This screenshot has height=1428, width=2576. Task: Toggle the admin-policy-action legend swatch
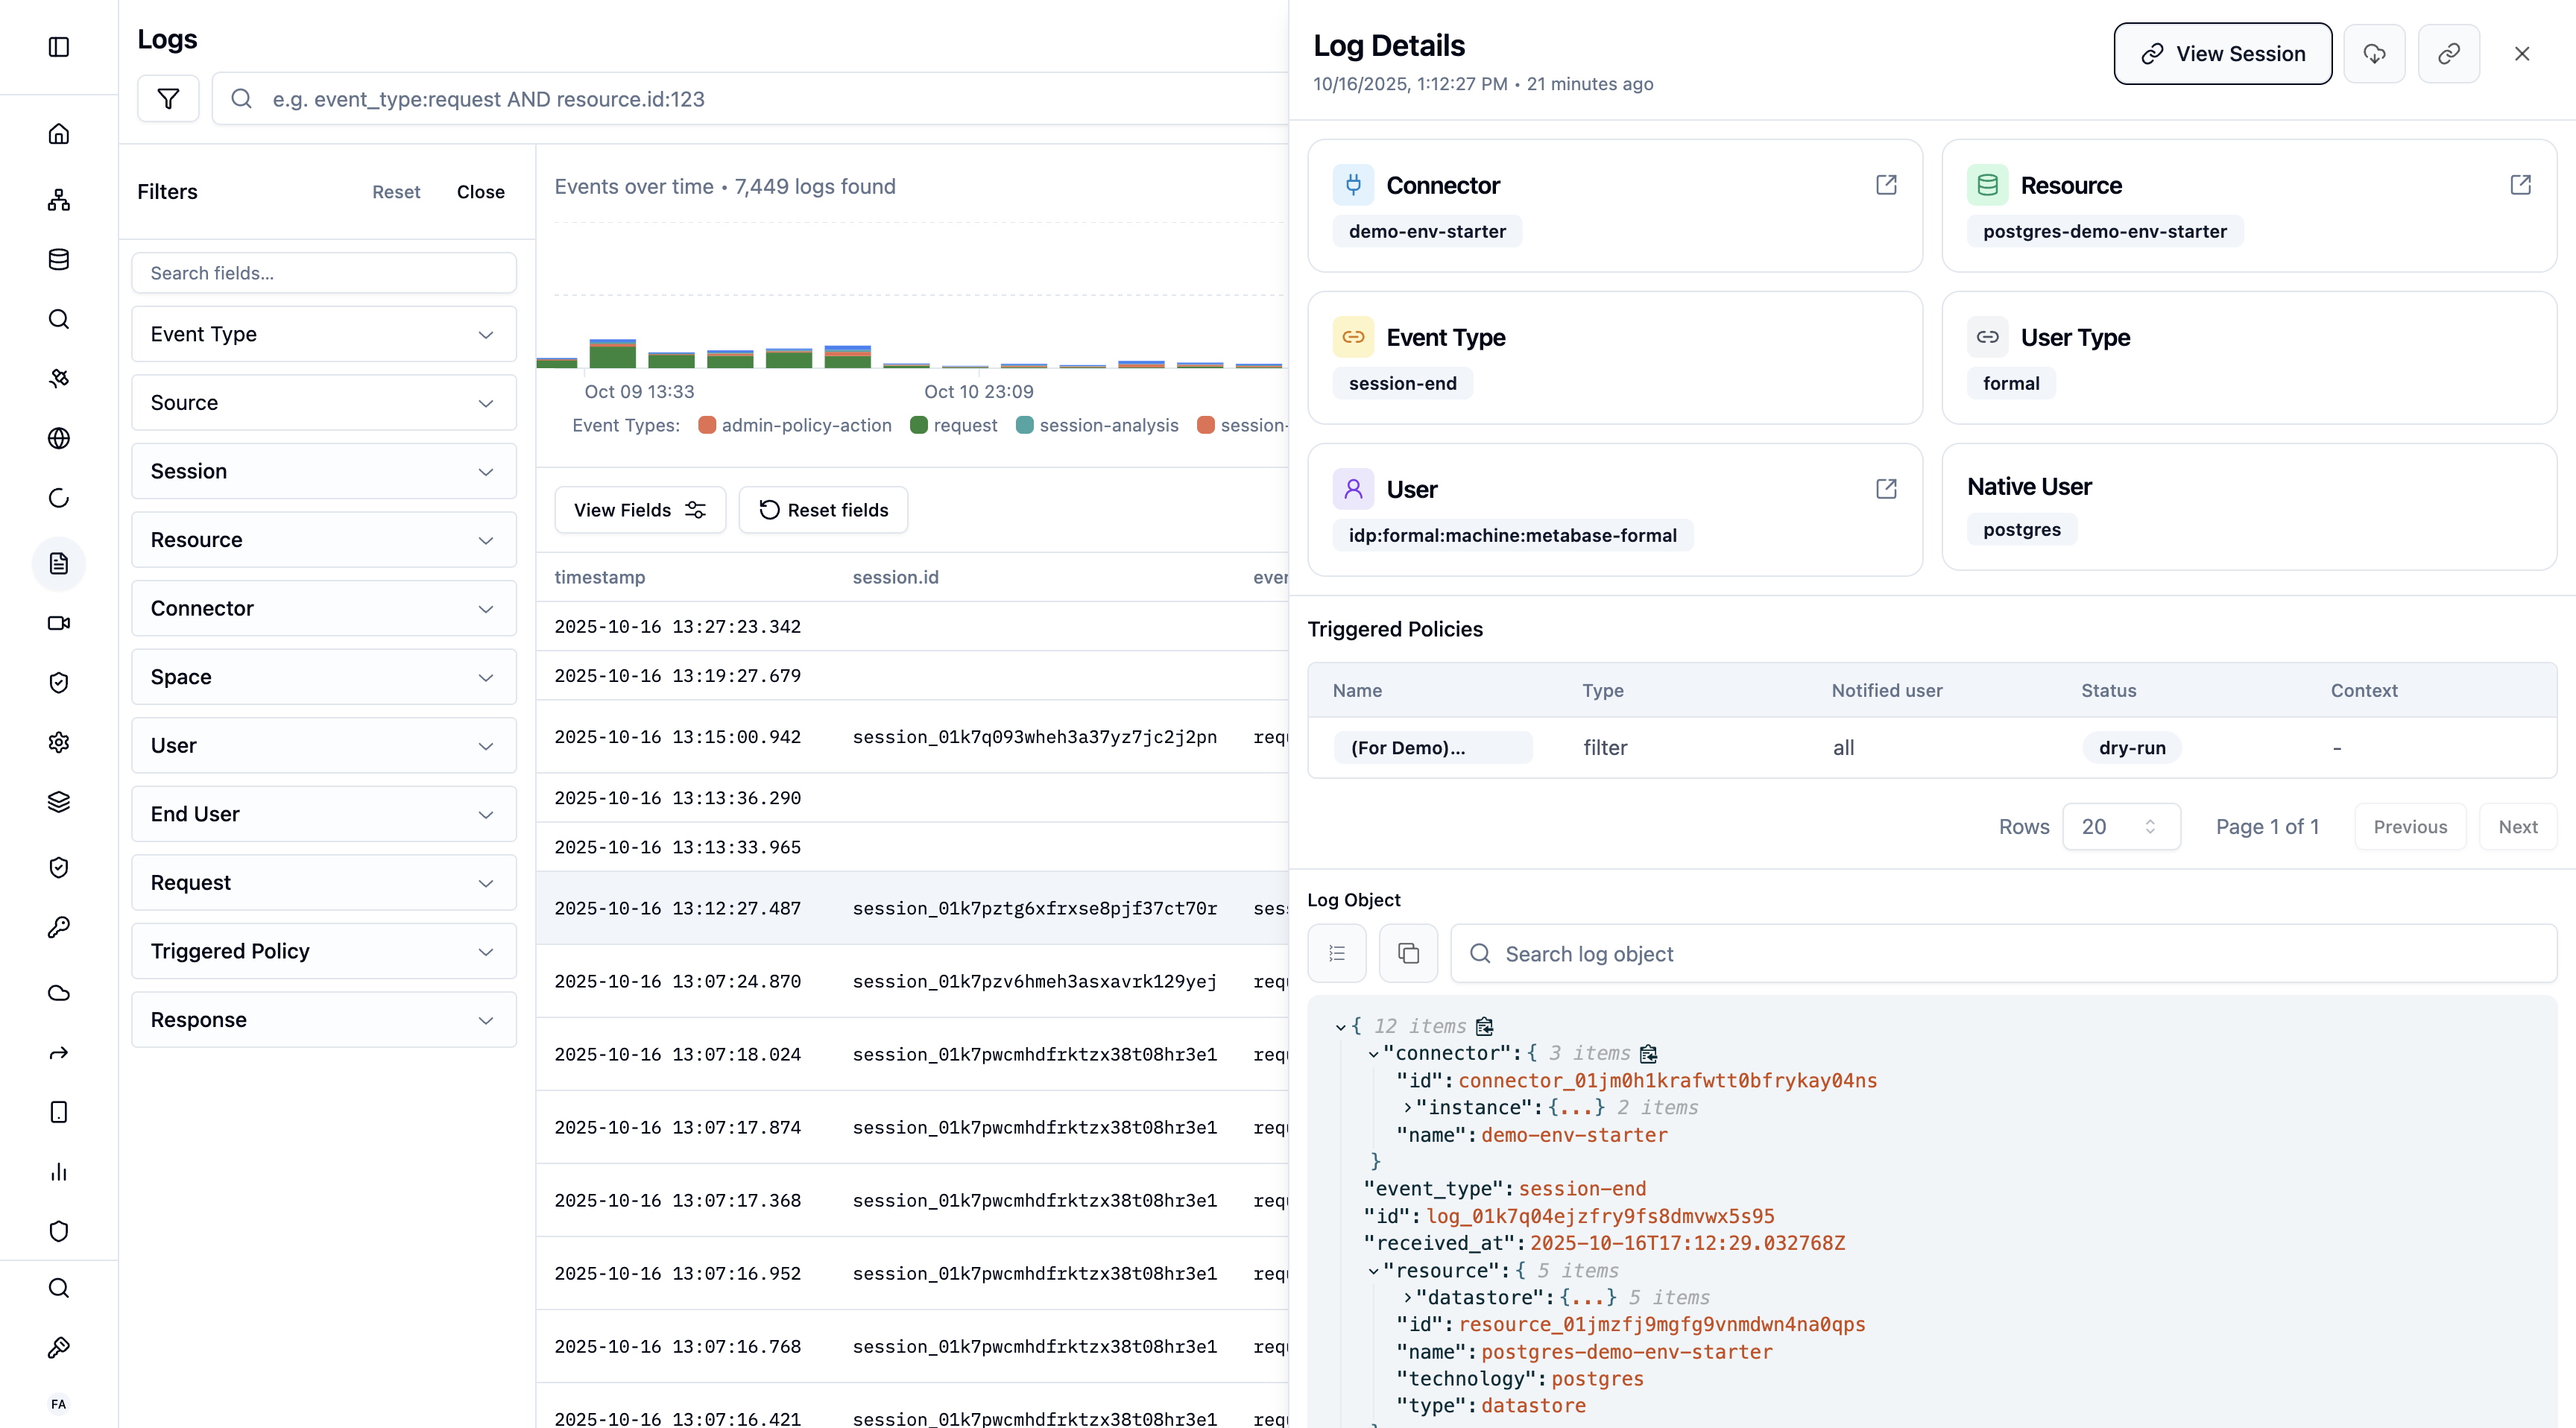707,425
